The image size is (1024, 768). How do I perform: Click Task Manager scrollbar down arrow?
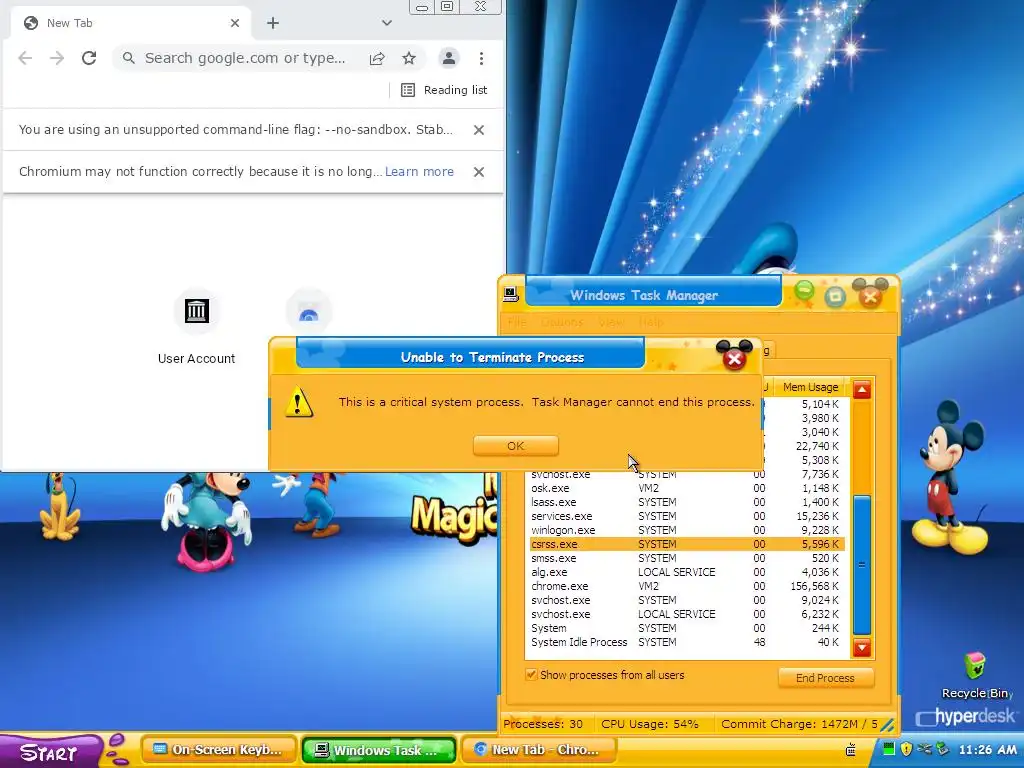(x=862, y=647)
